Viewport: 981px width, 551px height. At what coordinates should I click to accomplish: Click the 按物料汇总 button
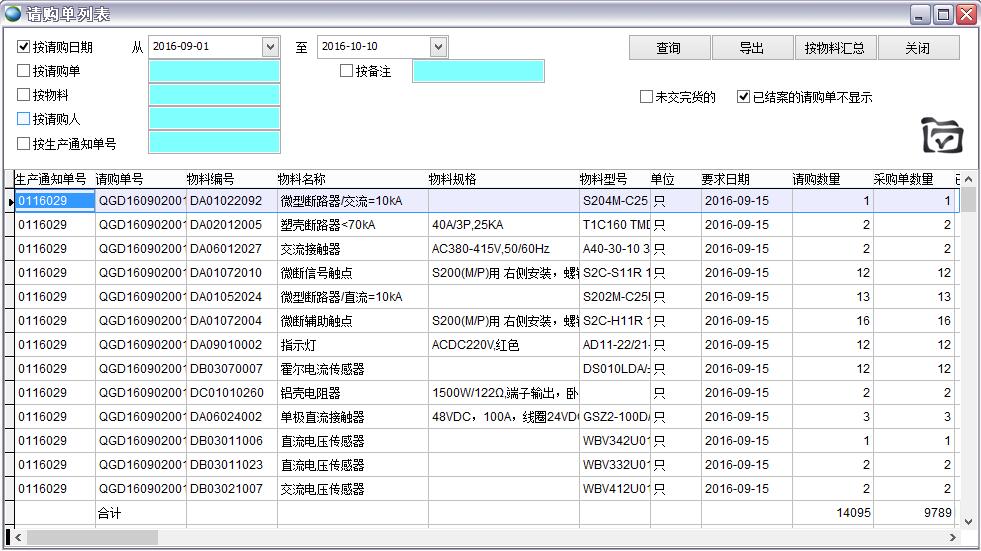tap(835, 48)
